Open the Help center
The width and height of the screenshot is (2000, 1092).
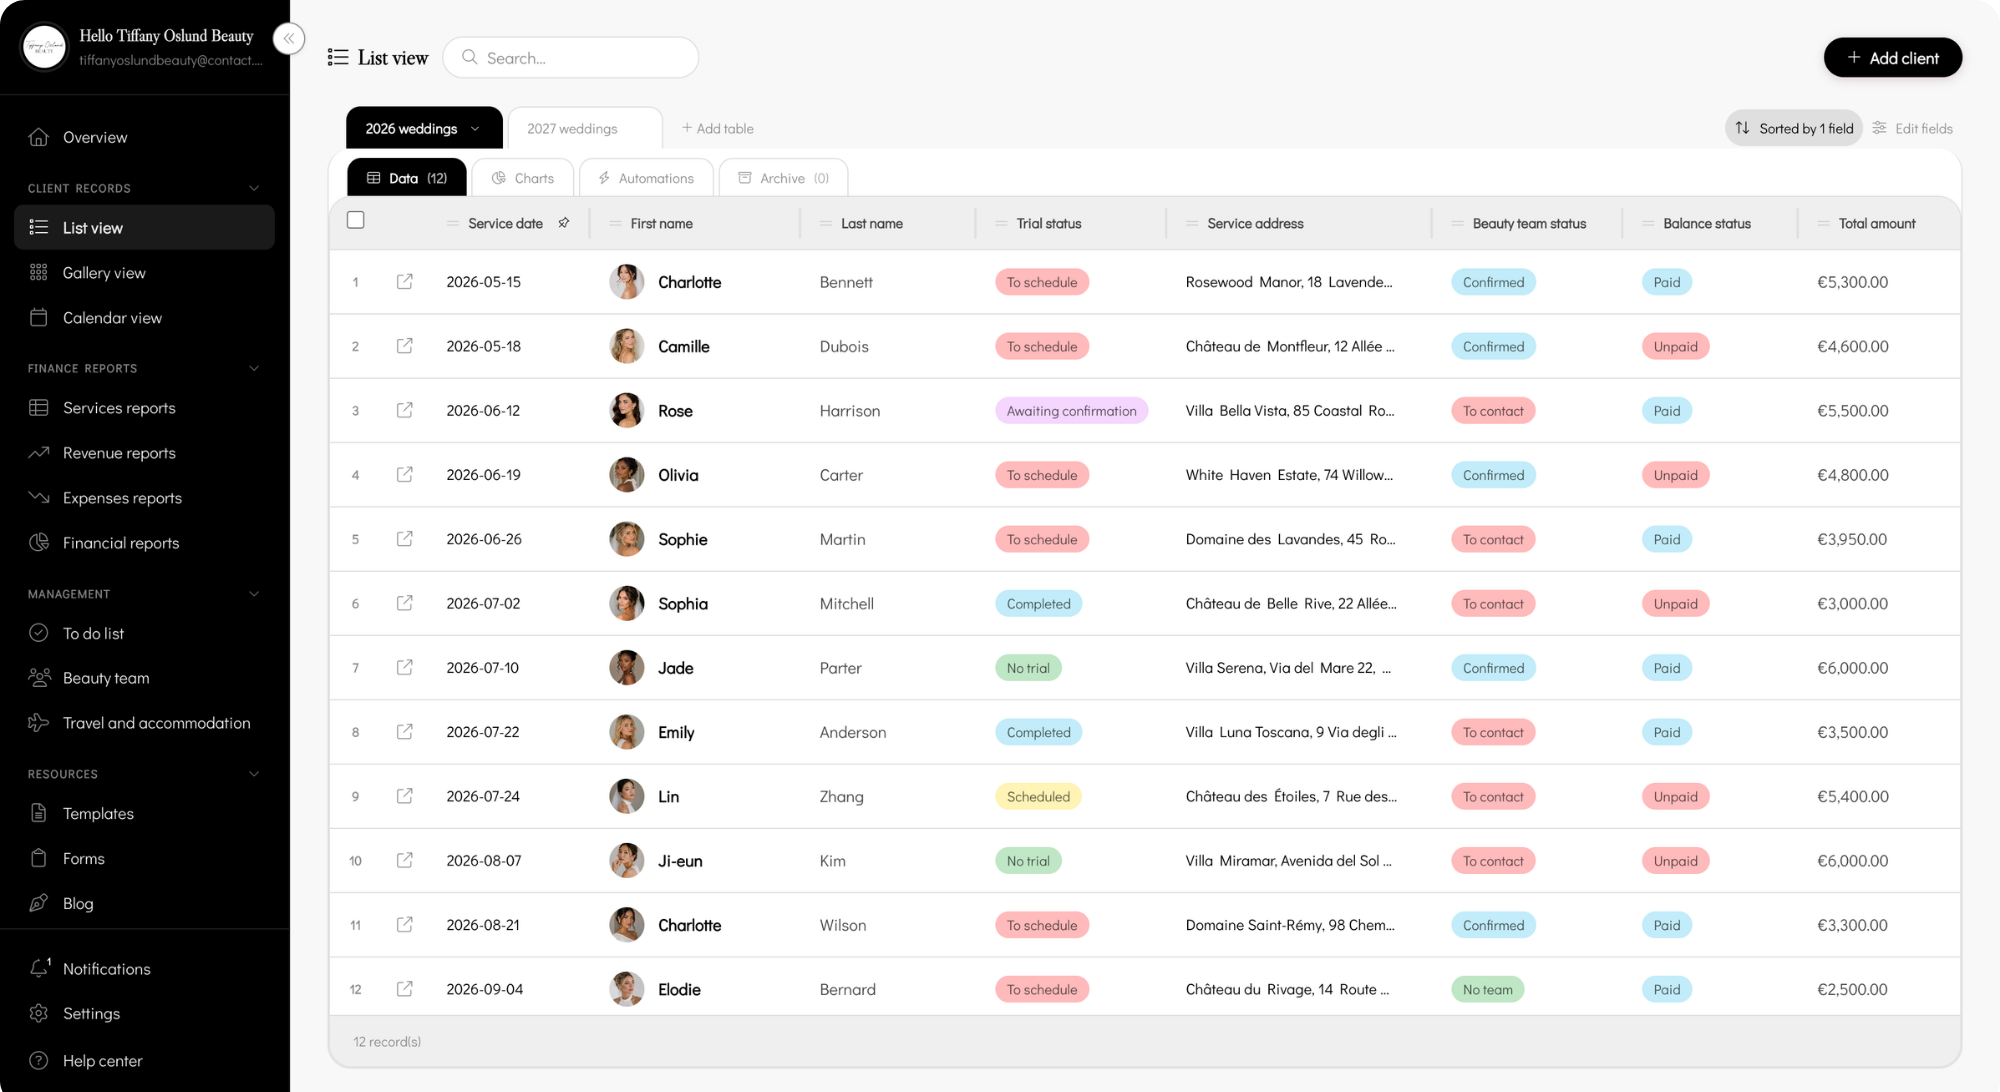145,1060
